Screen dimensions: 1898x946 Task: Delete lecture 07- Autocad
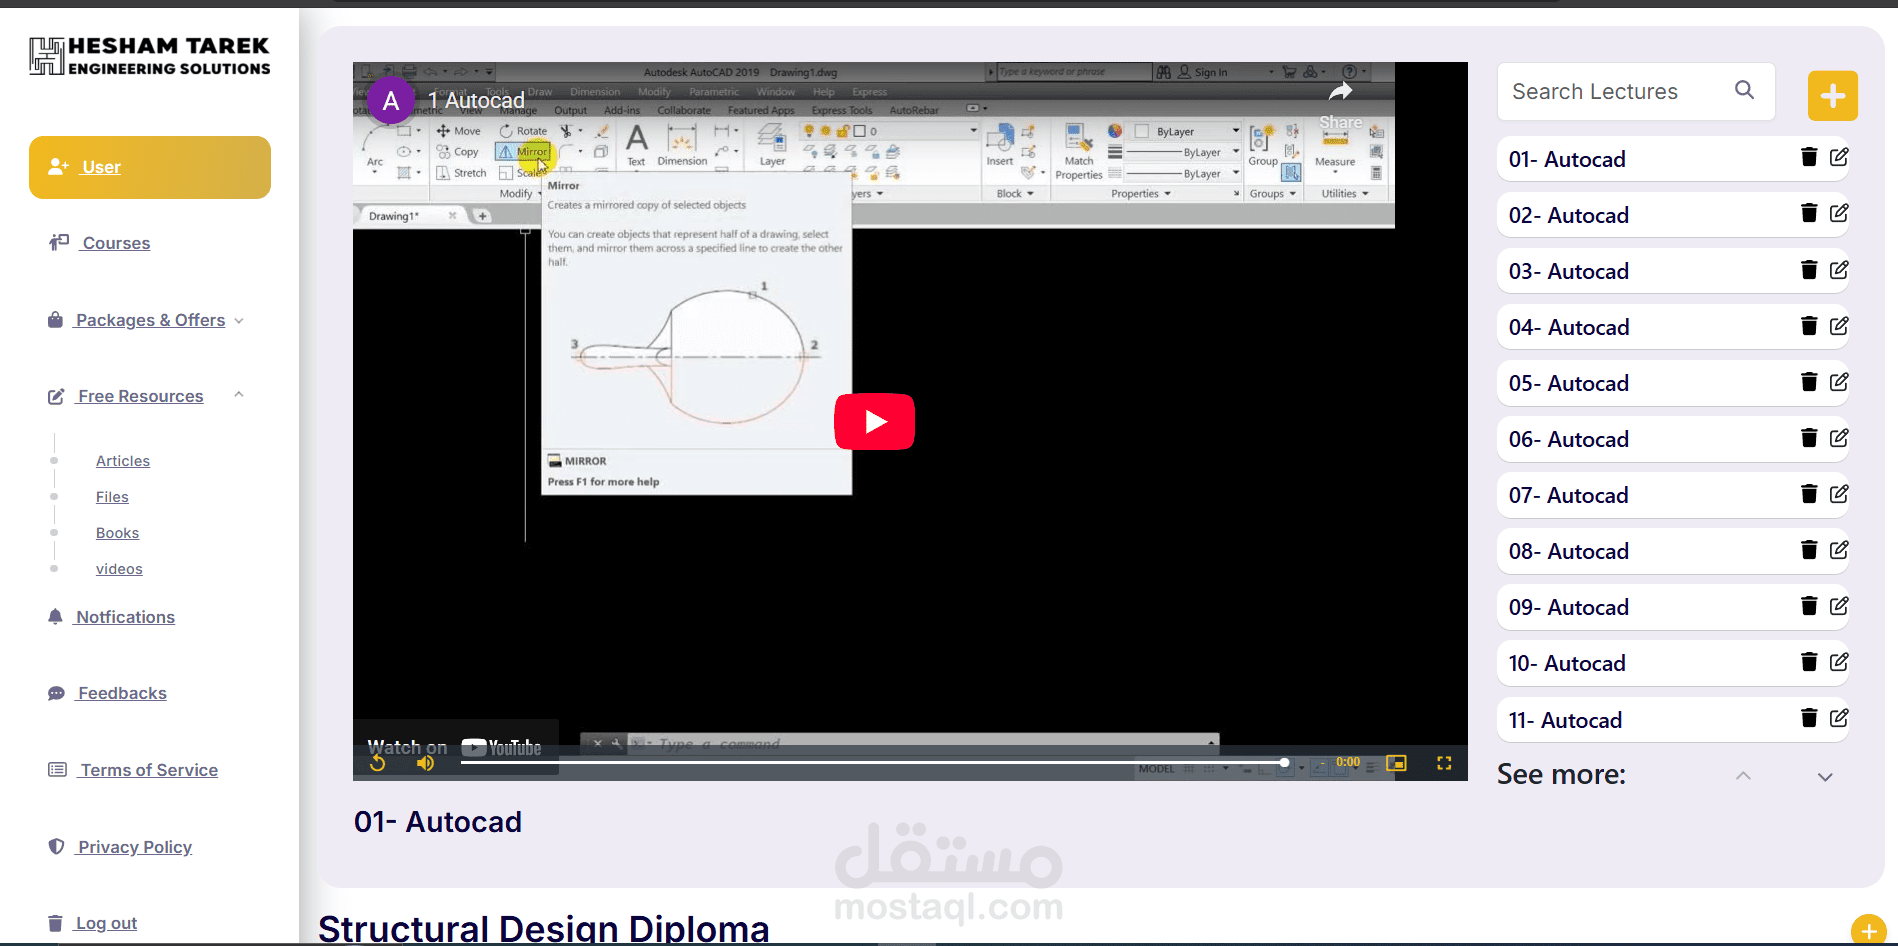pos(1808,494)
